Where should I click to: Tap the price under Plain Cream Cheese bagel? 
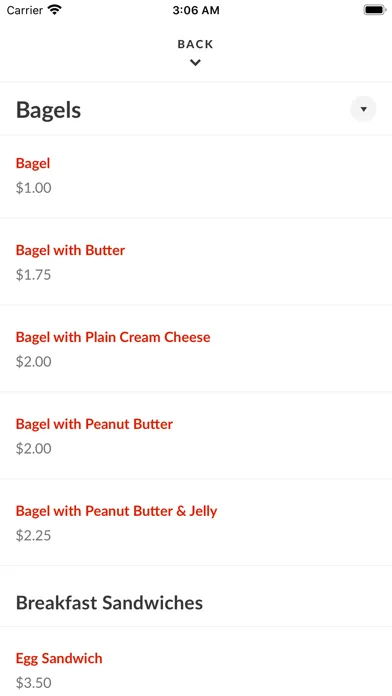pyautogui.click(x=34, y=362)
